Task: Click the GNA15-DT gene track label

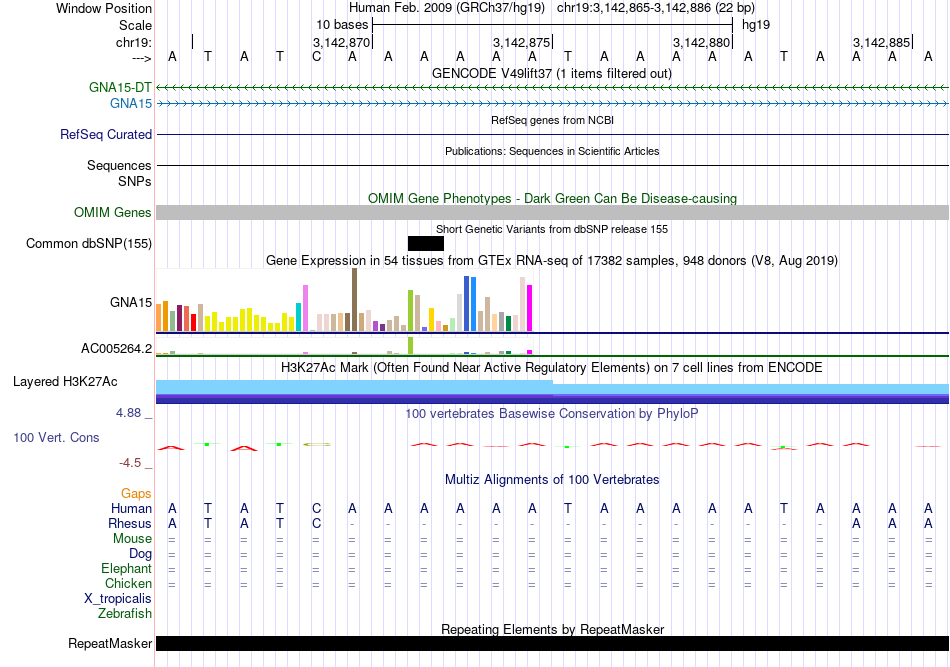Action: coord(120,87)
